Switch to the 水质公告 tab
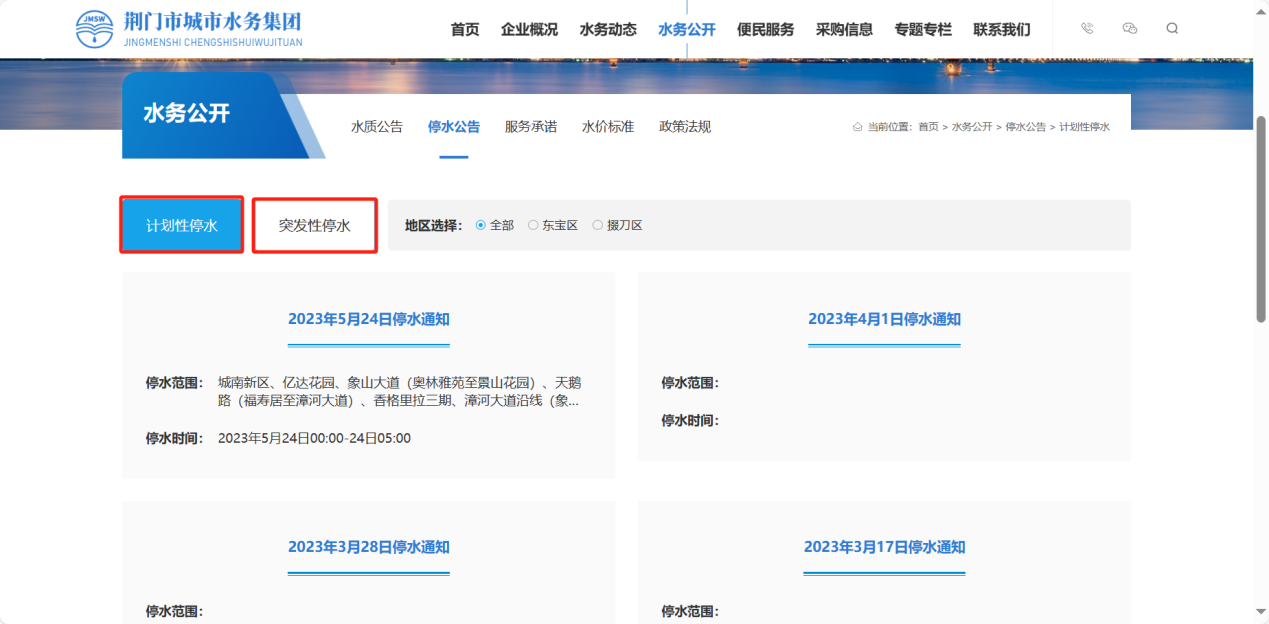 [377, 127]
